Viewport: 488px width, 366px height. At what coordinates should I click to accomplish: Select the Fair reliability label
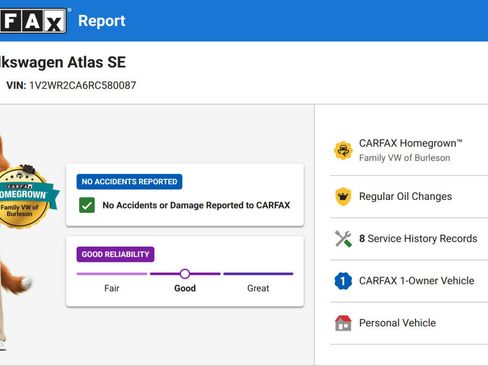112,288
